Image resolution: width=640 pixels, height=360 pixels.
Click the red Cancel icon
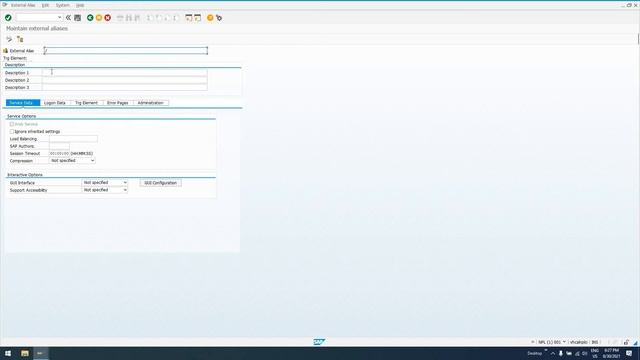(108, 18)
